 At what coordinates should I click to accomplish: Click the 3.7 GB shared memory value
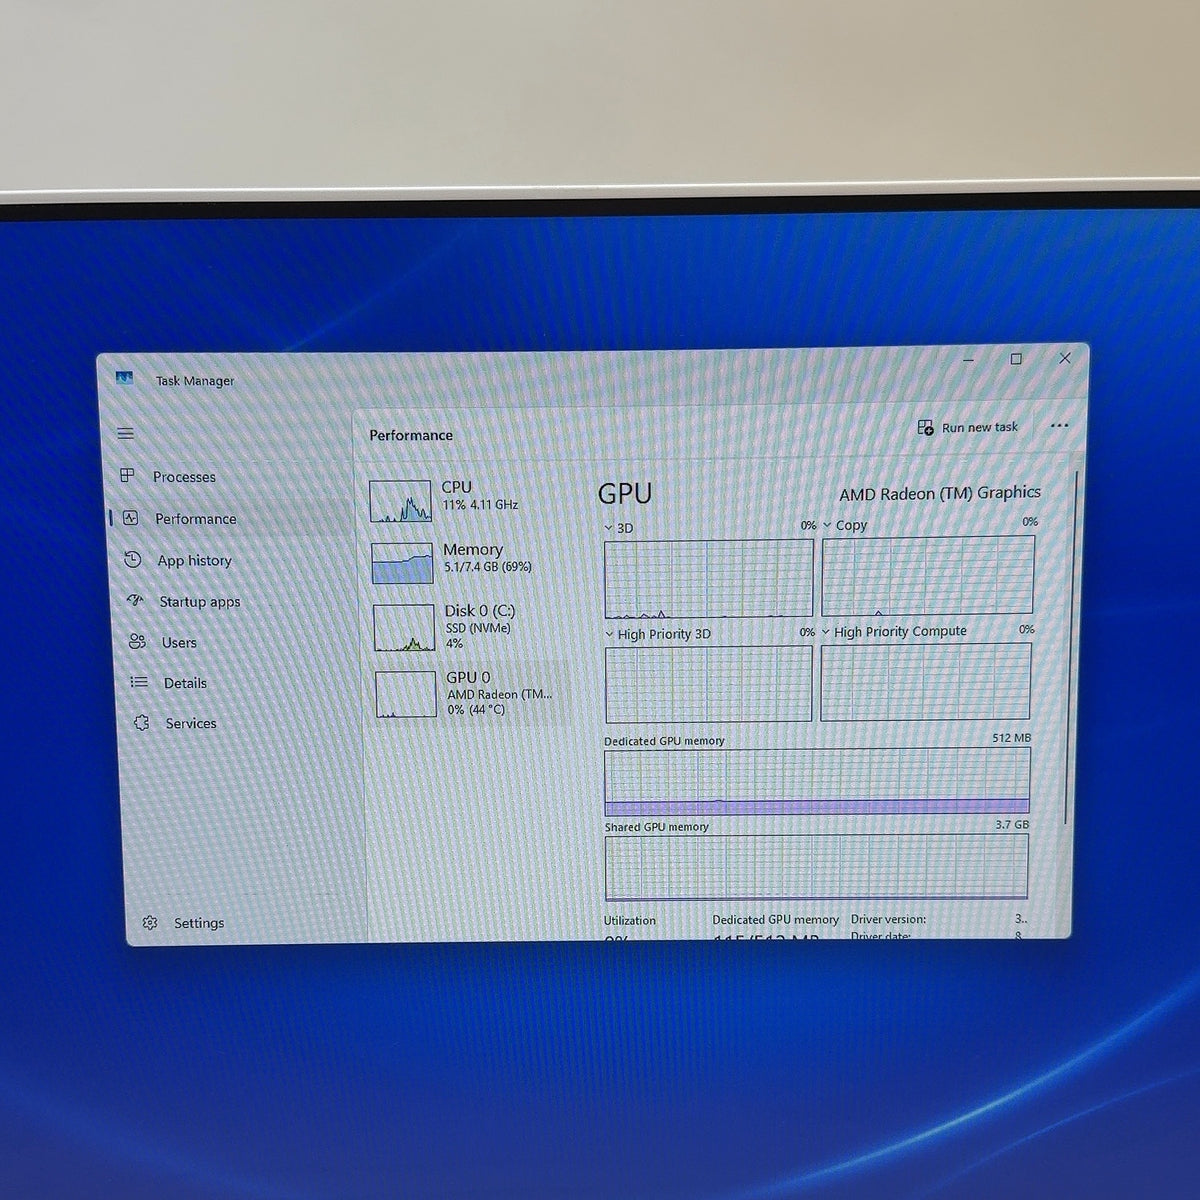point(1012,825)
